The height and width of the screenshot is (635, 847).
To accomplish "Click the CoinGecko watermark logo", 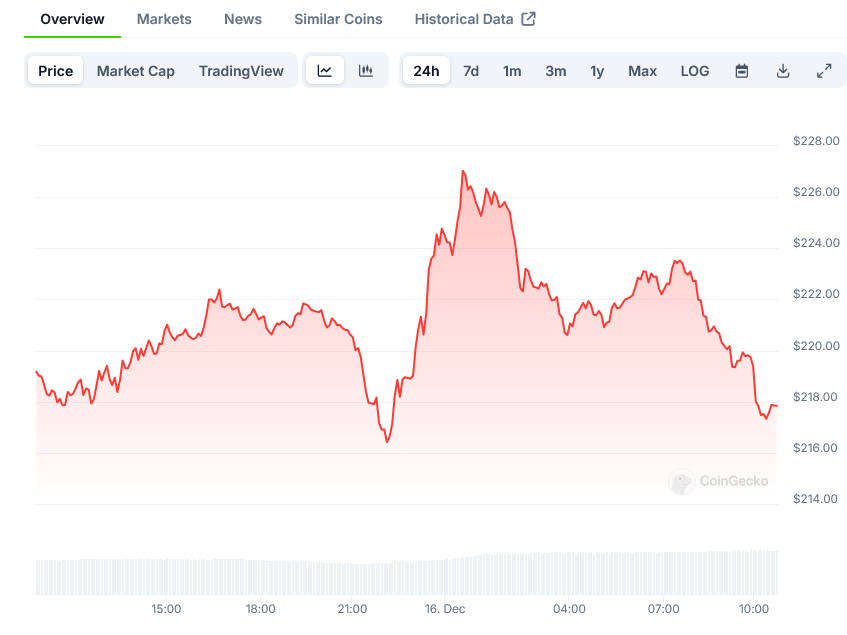I will click(x=682, y=482).
